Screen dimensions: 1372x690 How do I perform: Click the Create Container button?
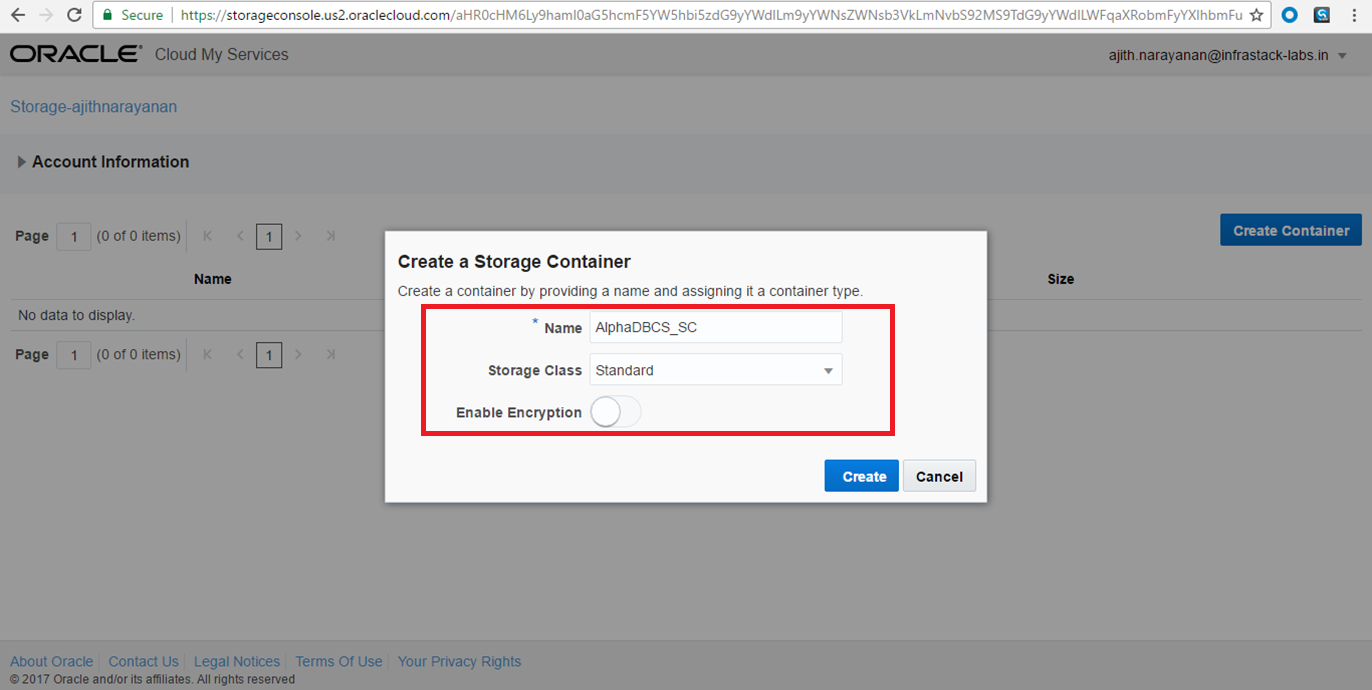pyautogui.click(x=1291, y=230)
